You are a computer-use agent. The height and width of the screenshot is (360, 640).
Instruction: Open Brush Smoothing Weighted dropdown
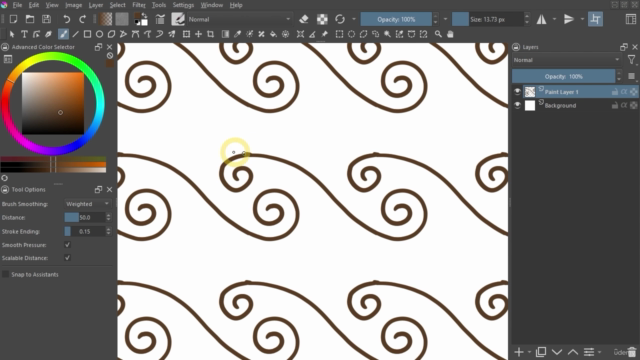87,204
